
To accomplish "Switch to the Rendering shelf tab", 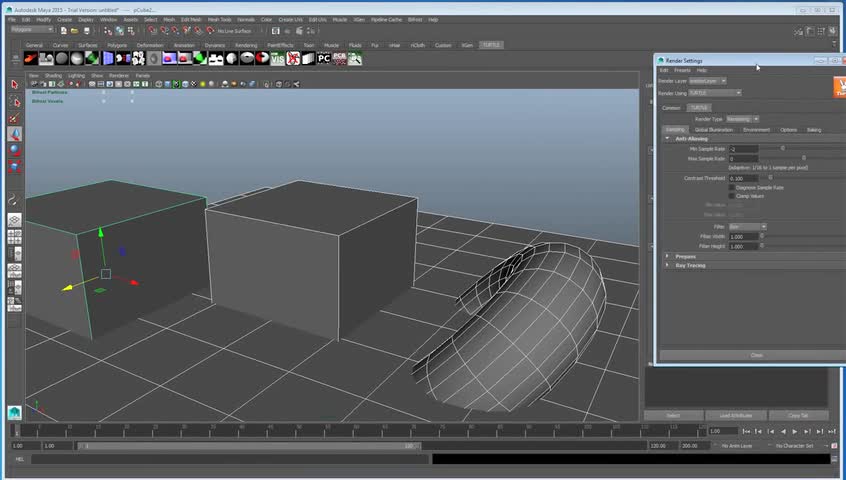I will click(246, 45).
